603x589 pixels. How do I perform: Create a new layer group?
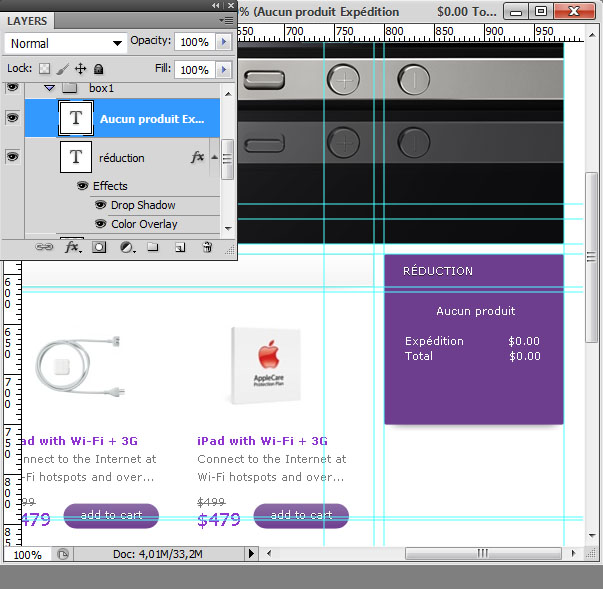tap(153, 247)
